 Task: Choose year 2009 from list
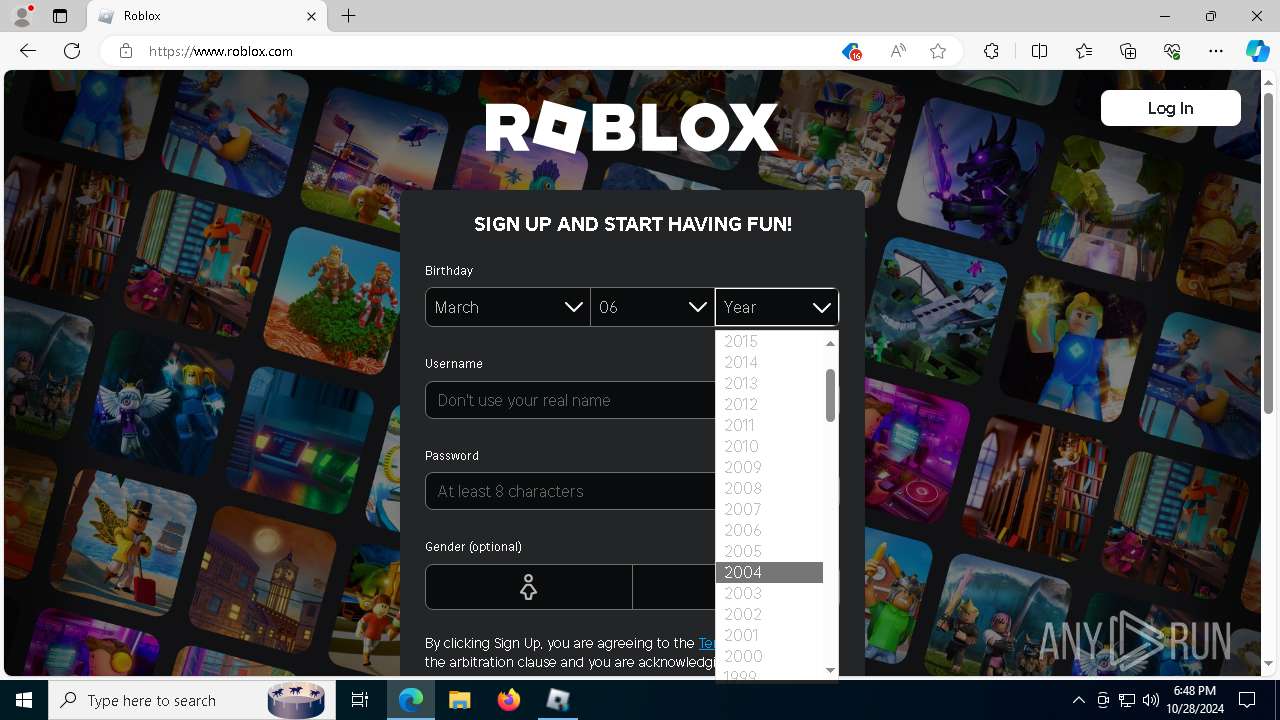769,467
